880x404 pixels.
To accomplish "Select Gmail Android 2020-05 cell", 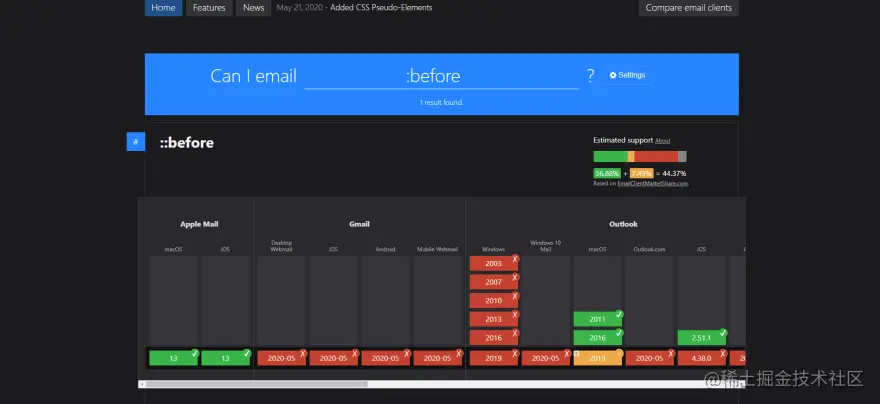I will [386, 358].
